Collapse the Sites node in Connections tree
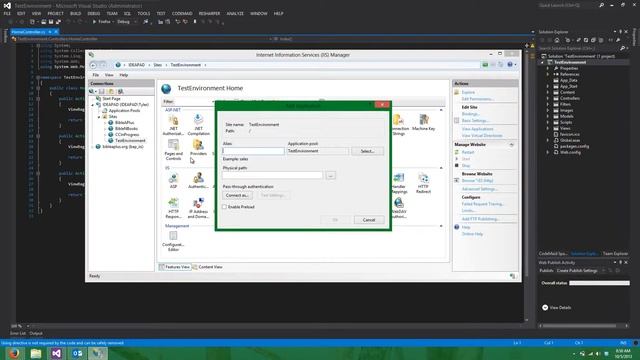The image size is (640, 360). click(x=99, y=117)
